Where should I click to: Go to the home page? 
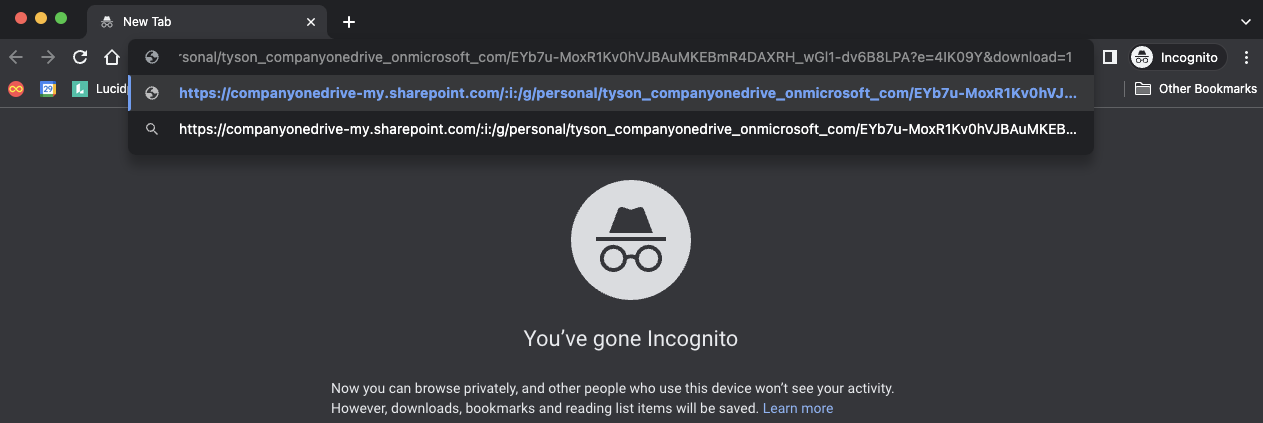point(112,57)
